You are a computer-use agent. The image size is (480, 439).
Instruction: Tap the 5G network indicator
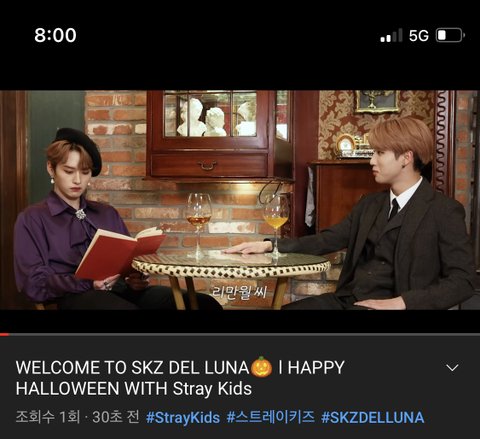[x=419, y=35]
